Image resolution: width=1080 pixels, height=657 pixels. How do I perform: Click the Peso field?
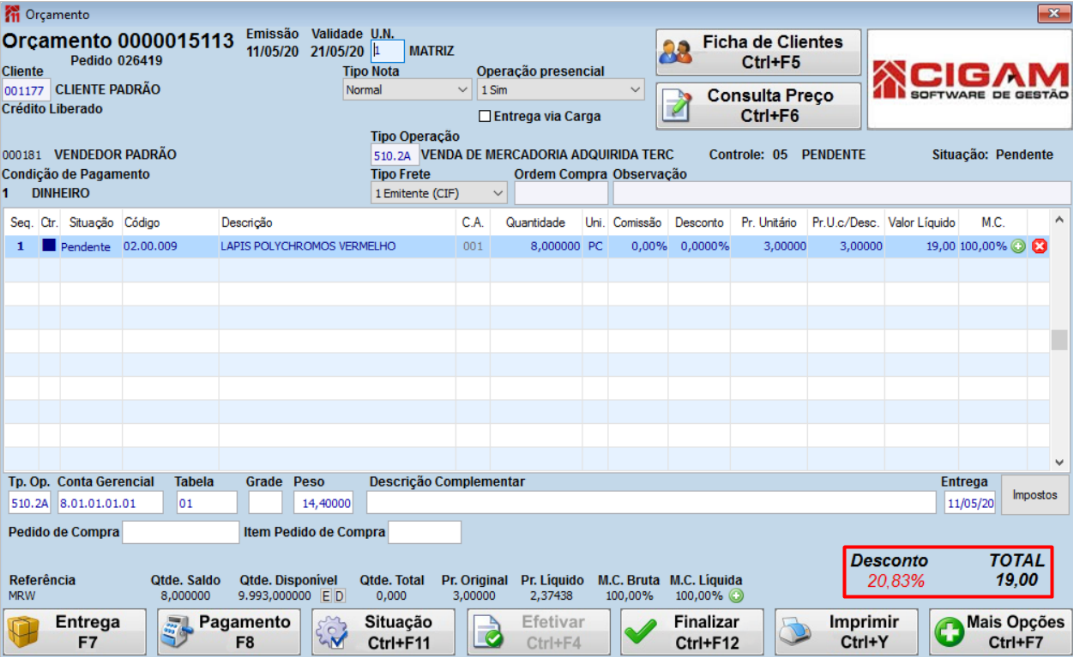point(323,503)
